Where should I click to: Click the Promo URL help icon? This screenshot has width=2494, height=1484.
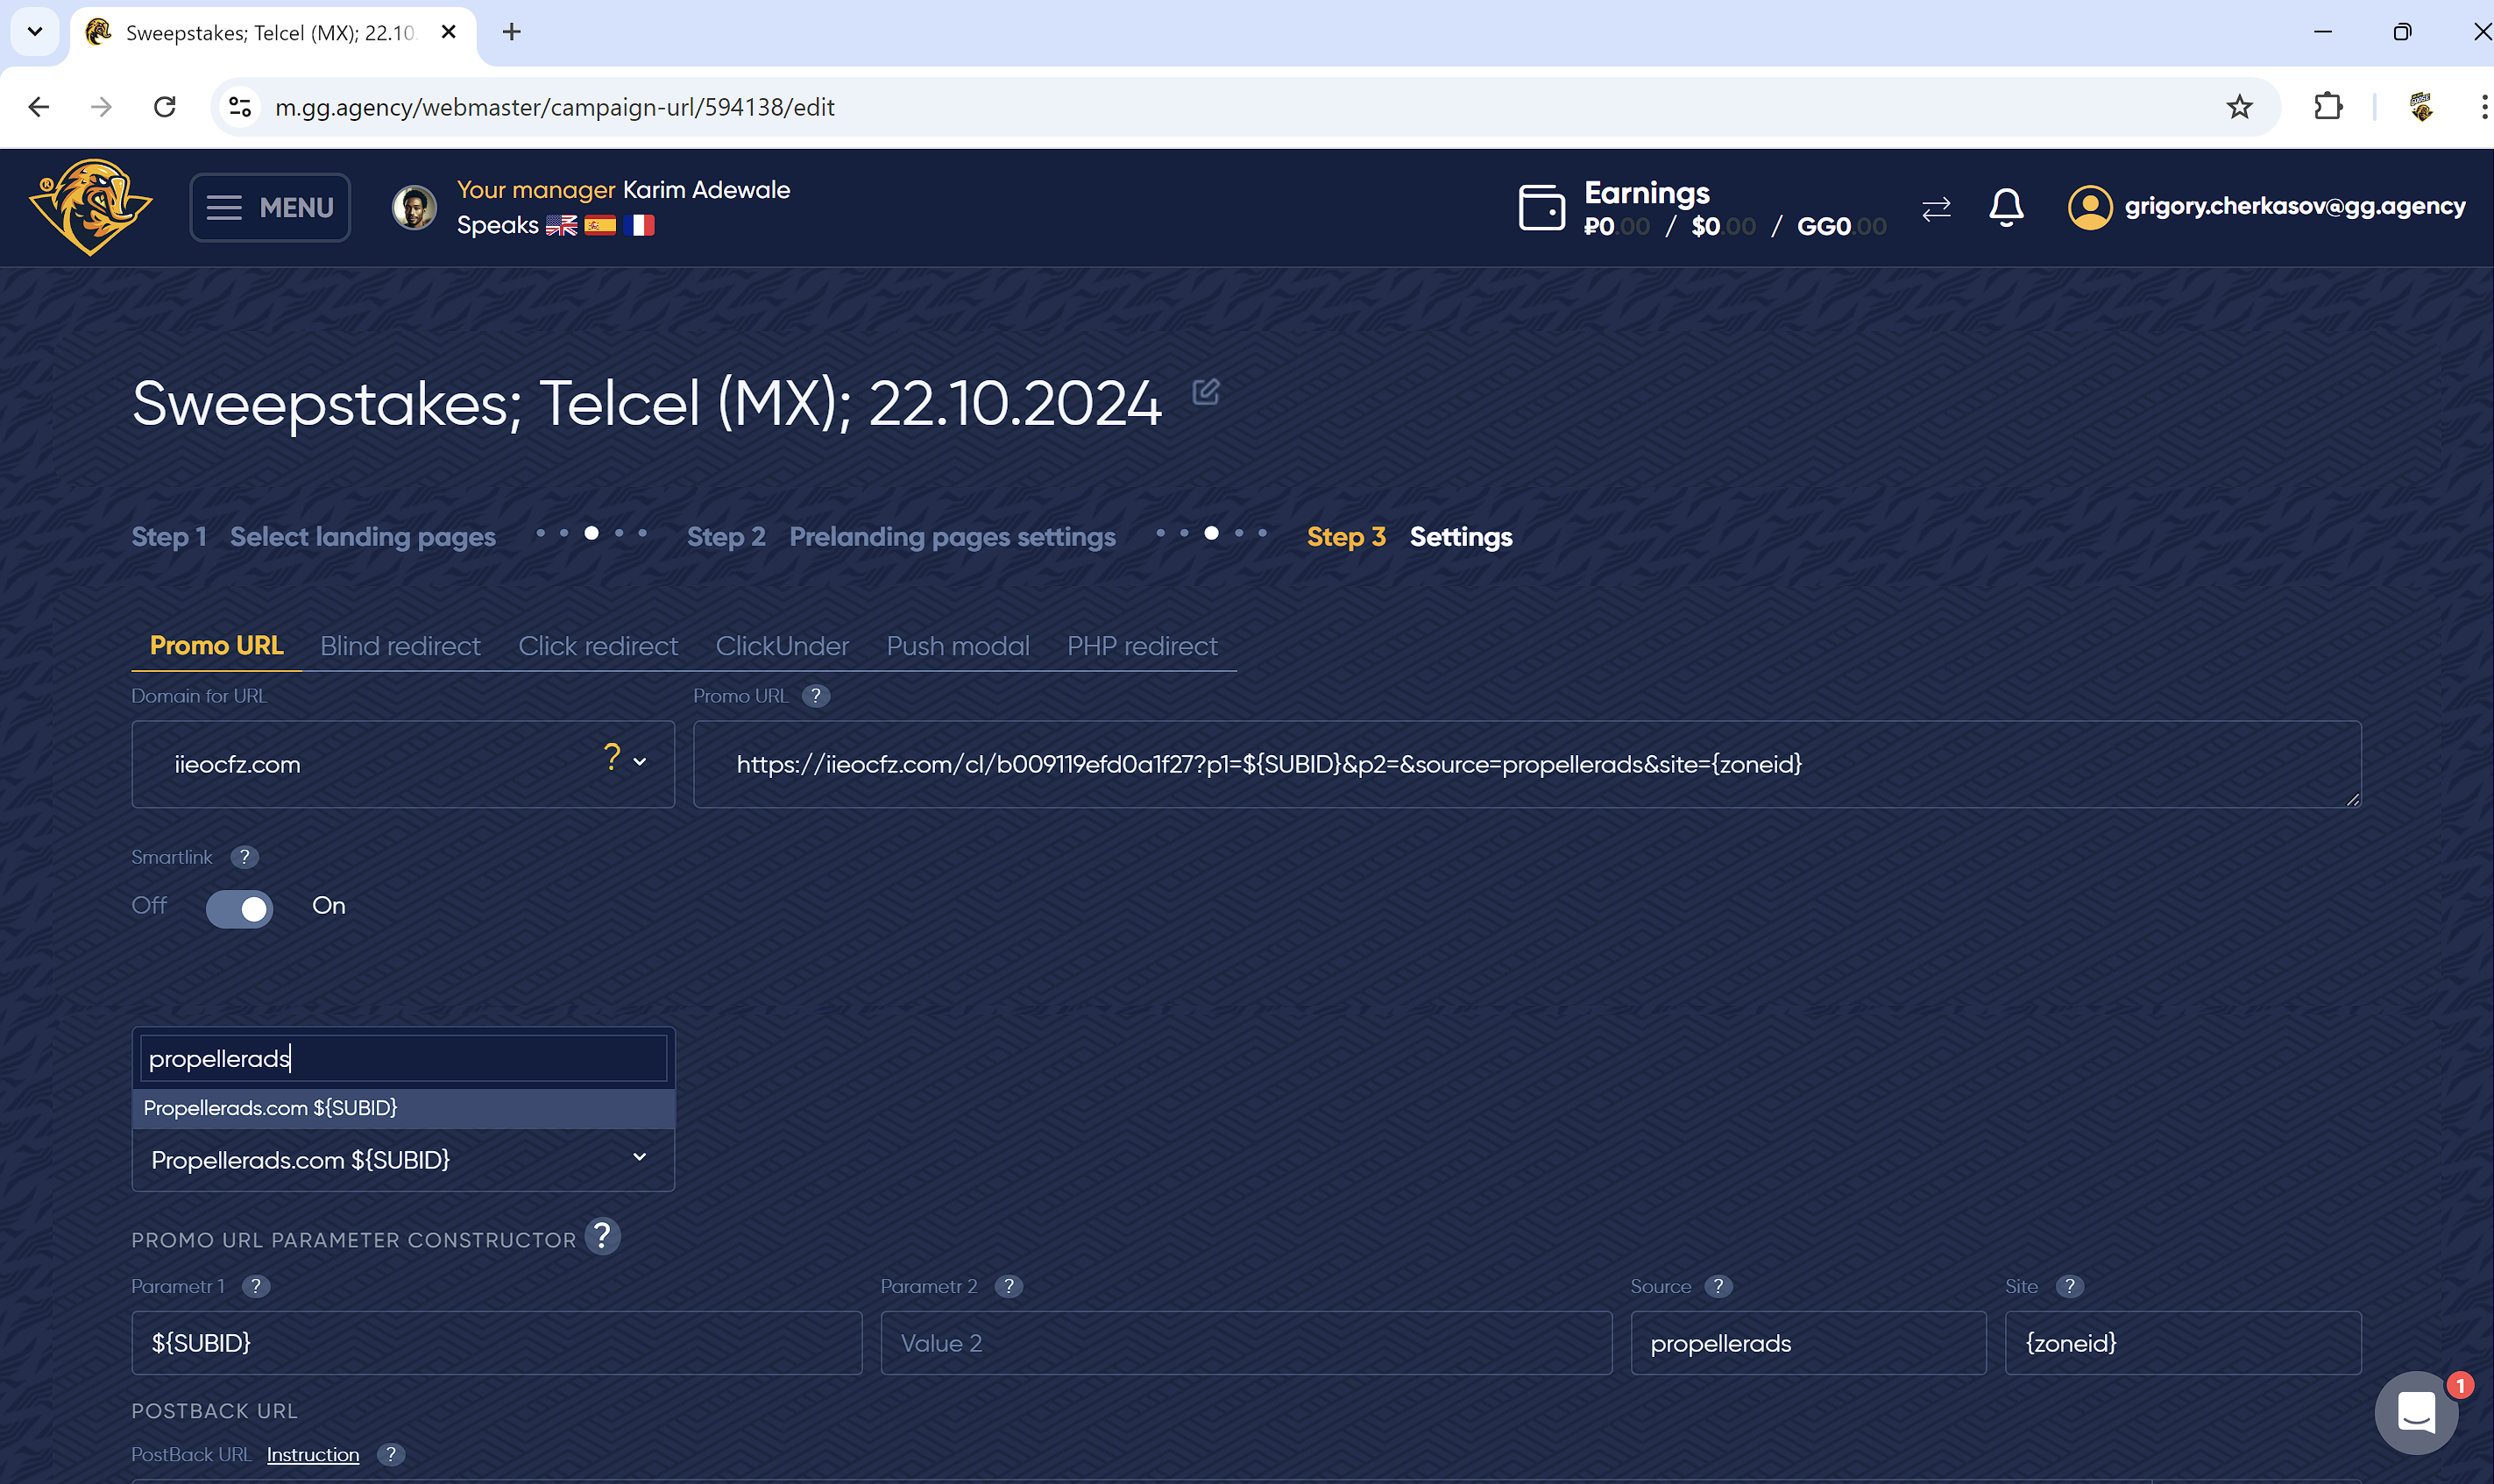click(x=816, y=696)
